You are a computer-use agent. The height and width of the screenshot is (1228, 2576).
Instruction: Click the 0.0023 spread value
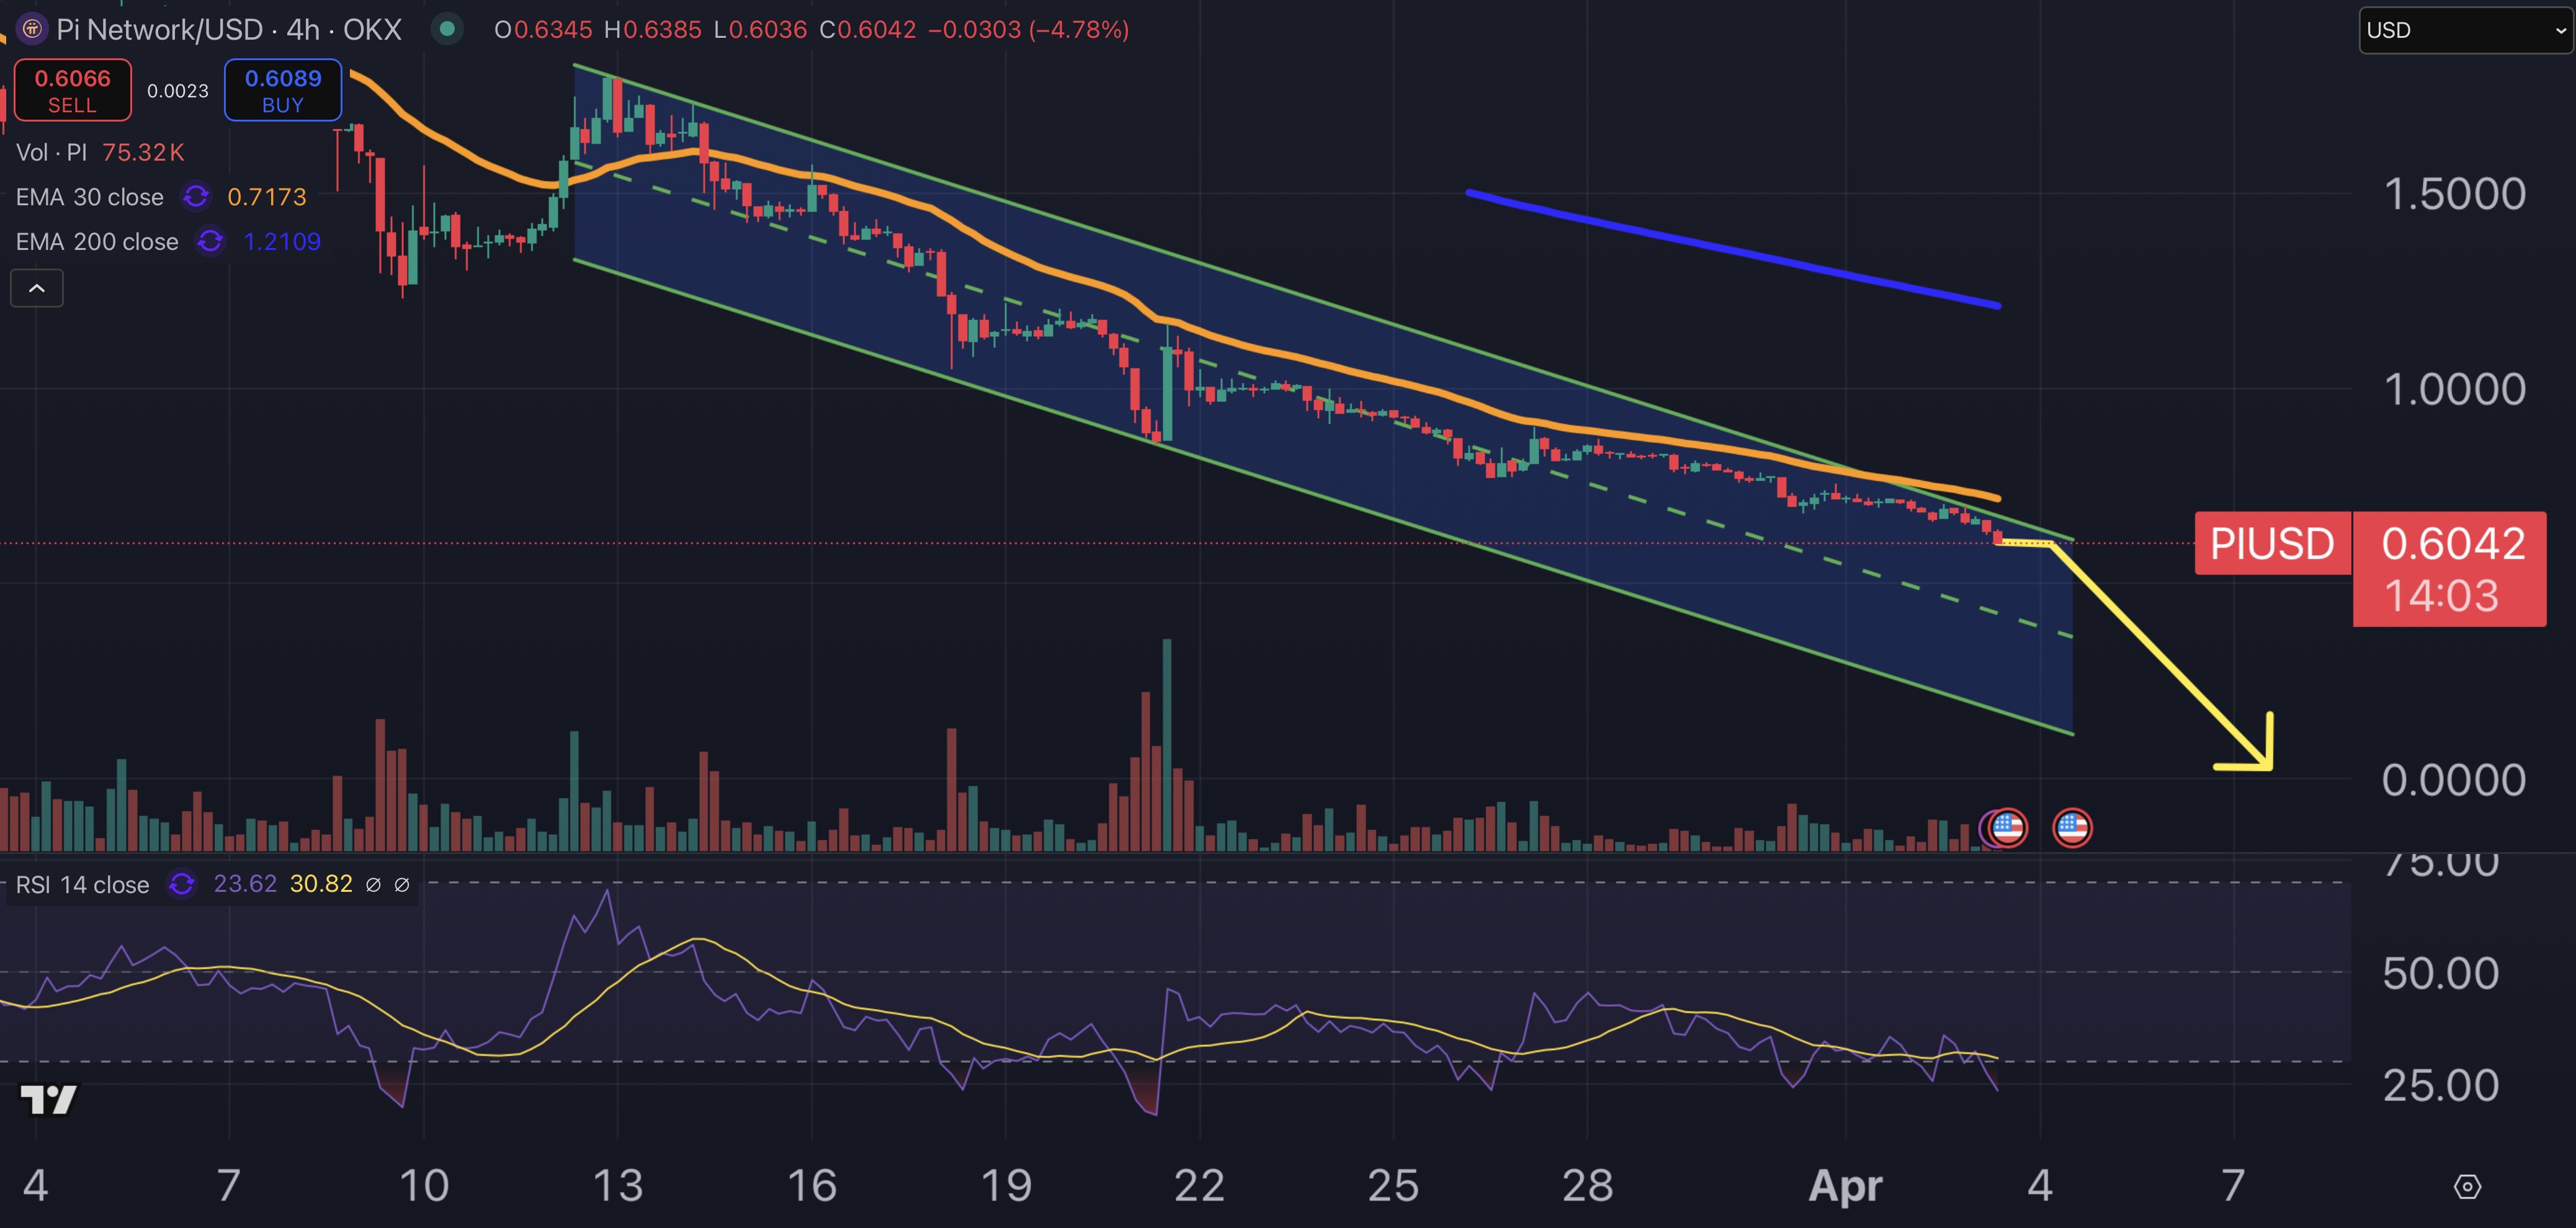178,91
